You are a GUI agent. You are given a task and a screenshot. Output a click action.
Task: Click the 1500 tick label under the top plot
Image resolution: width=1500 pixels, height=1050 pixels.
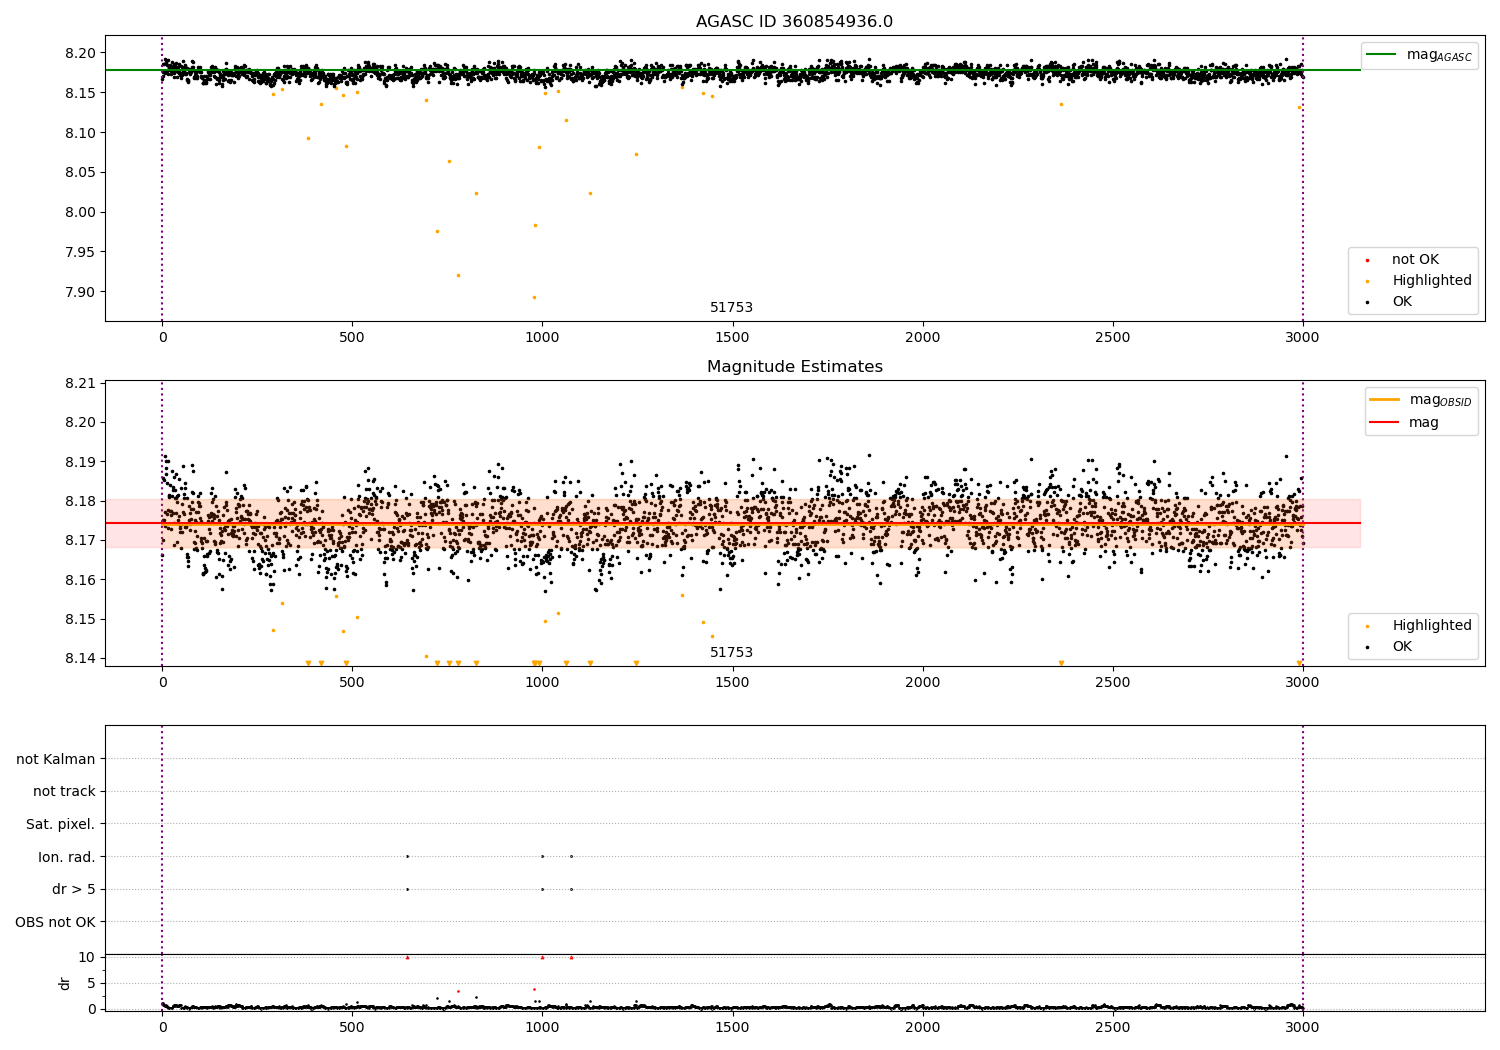click(732, 337)
